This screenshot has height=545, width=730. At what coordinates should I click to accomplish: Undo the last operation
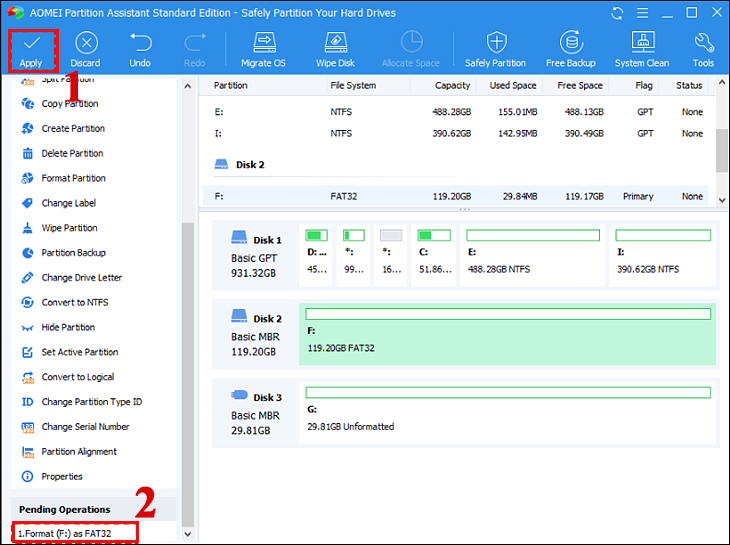pyautogui.click(x=140, y=50)
